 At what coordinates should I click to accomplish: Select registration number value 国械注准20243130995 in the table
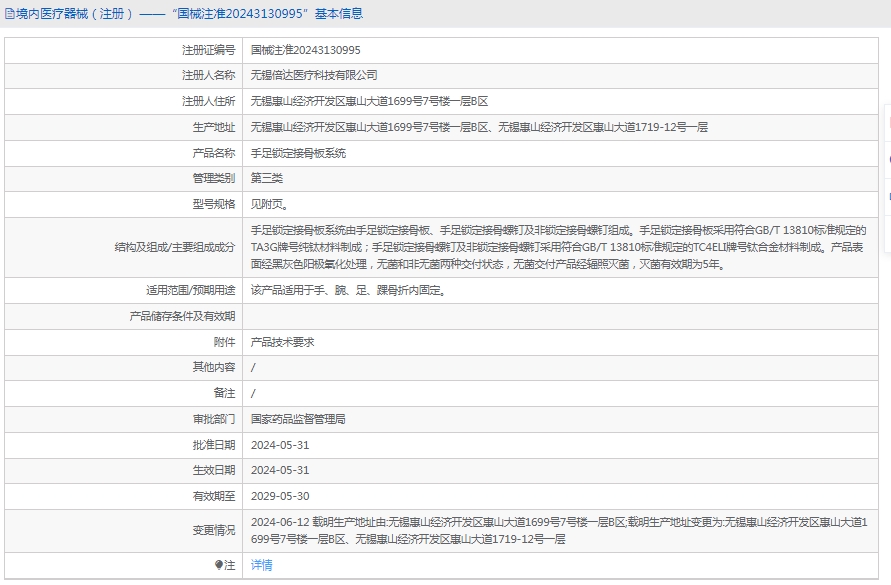coord(306,50)
